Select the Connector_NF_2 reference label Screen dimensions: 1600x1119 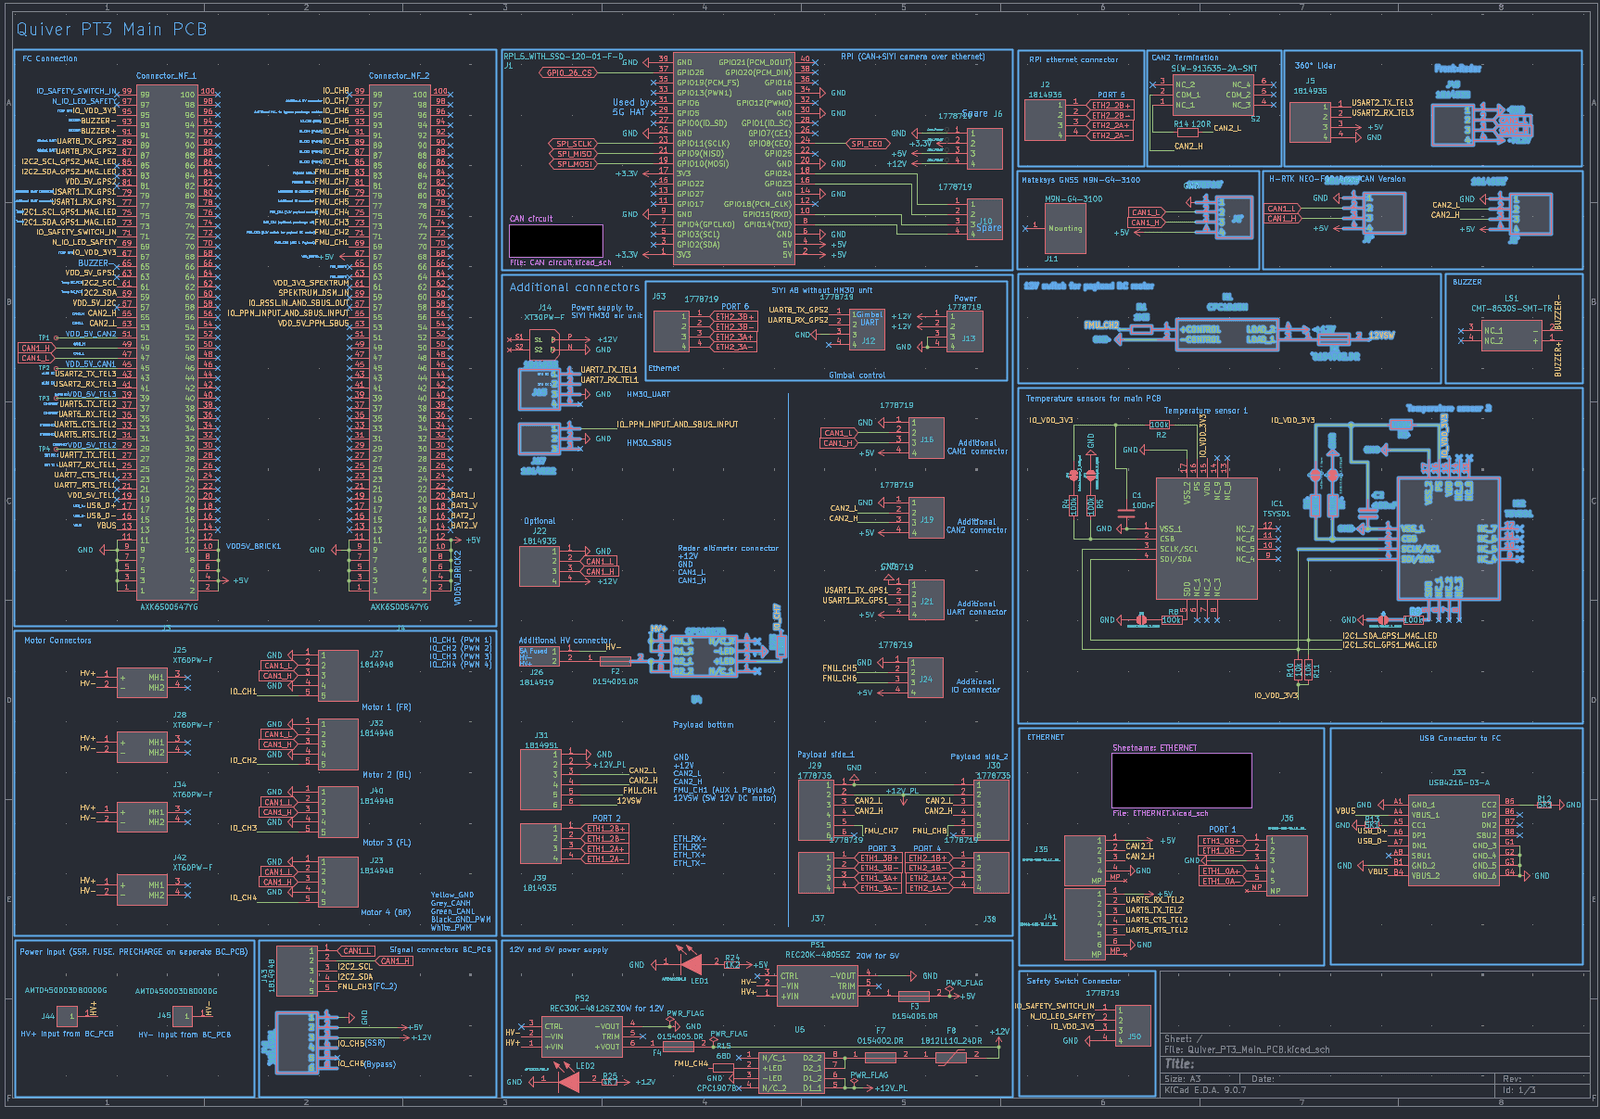tap(399, 76)
